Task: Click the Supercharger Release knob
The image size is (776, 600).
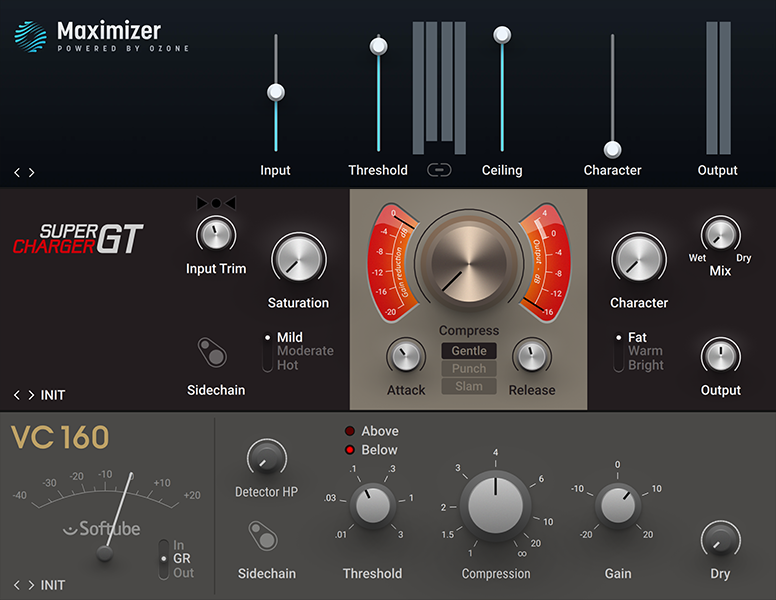Action: pos(532,356)
